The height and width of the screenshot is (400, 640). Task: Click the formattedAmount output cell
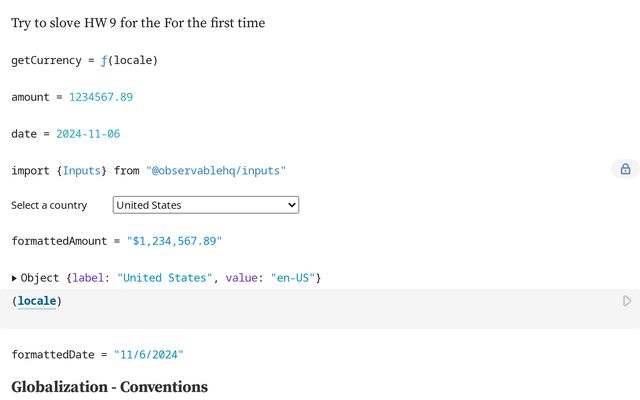(x=116, y=241)
